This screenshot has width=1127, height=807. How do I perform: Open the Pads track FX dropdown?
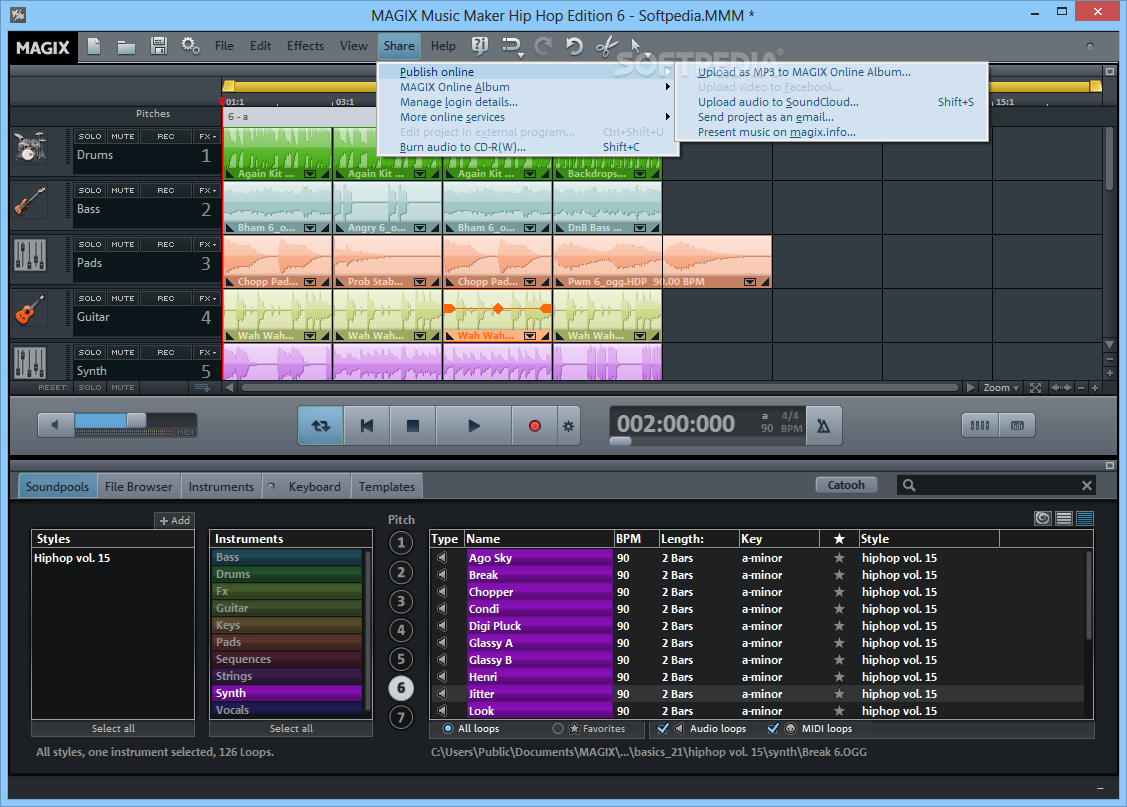tap(207, 244)
